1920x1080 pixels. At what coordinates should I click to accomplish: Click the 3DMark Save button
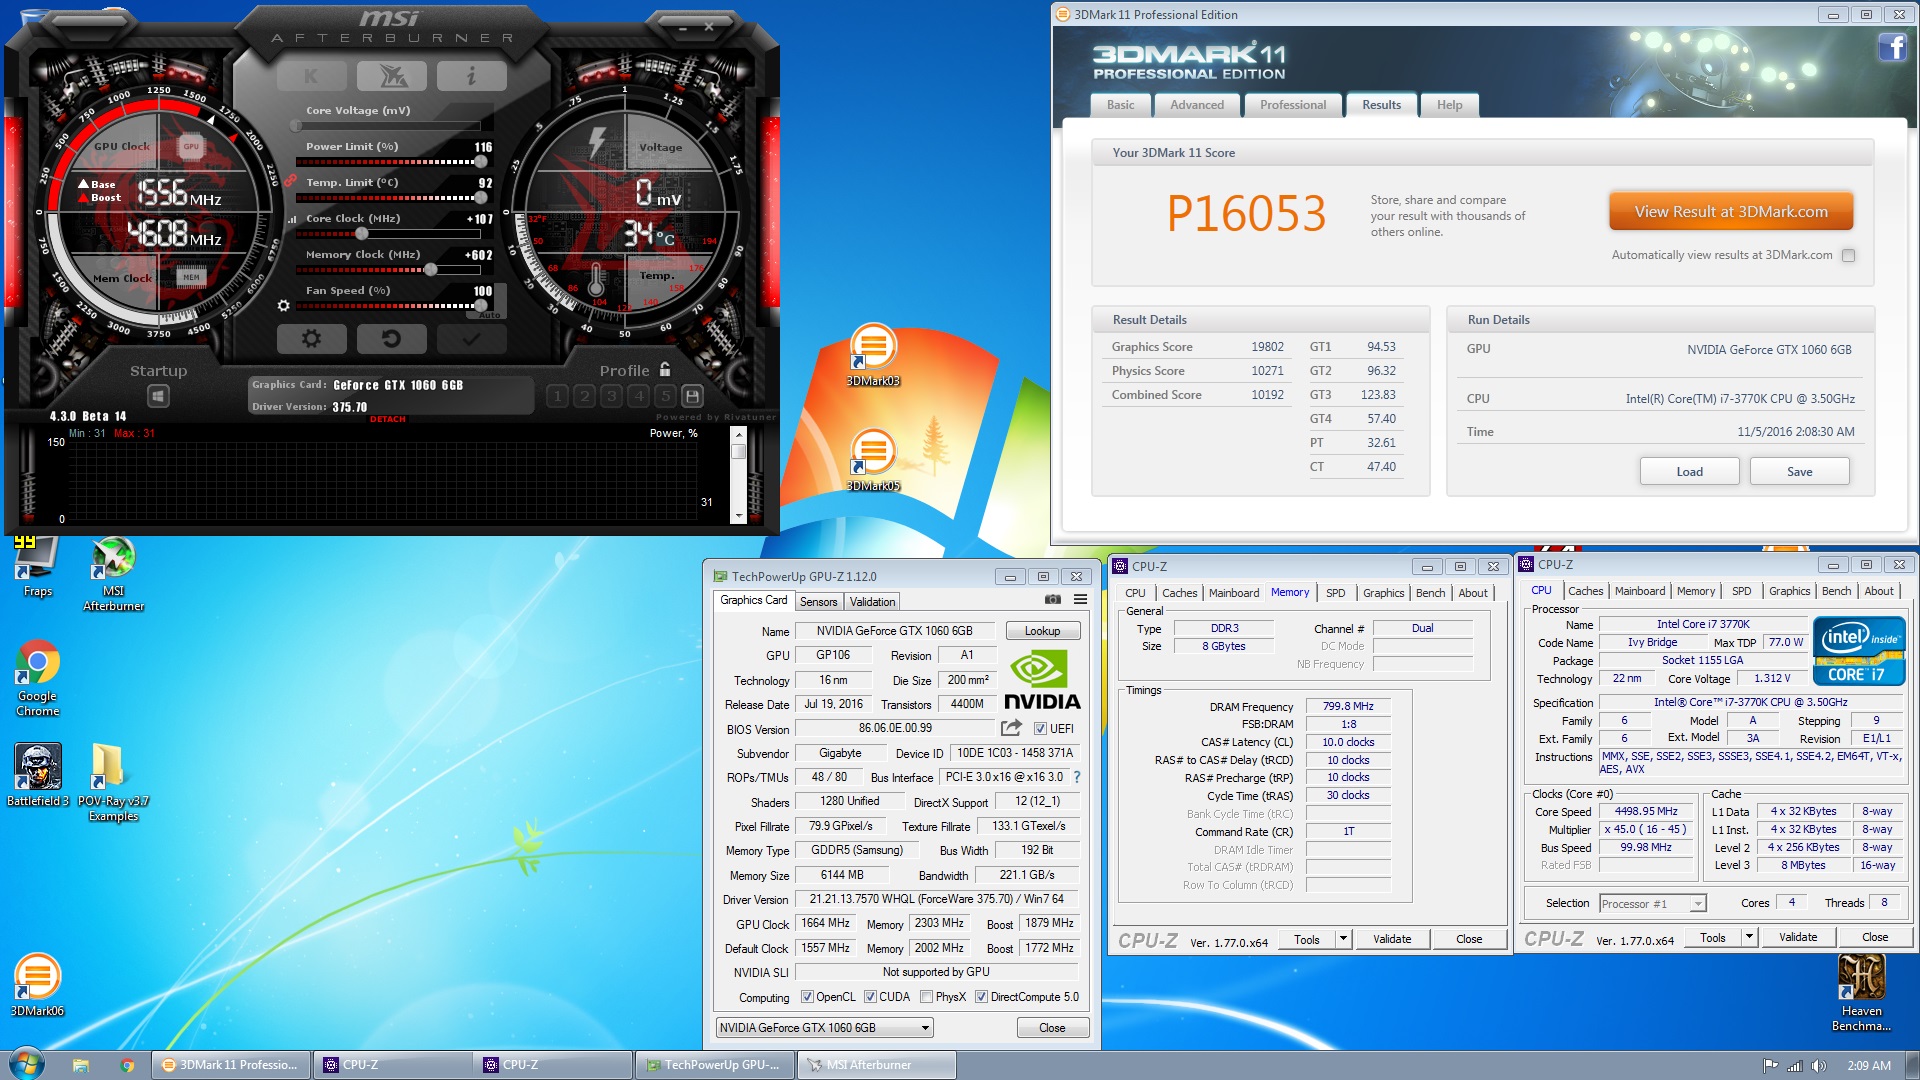tap(1799, 472)
